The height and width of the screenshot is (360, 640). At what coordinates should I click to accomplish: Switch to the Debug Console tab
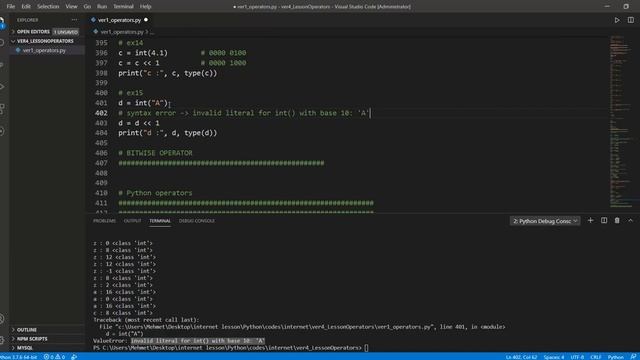(x=197, y=221)
